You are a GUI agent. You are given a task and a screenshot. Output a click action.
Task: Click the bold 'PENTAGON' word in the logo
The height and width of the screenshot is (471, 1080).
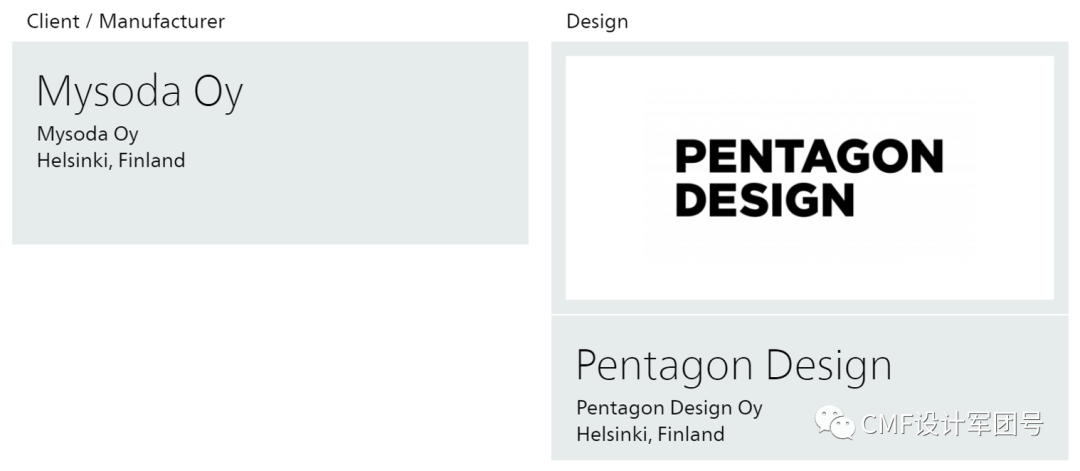(809, 156)
